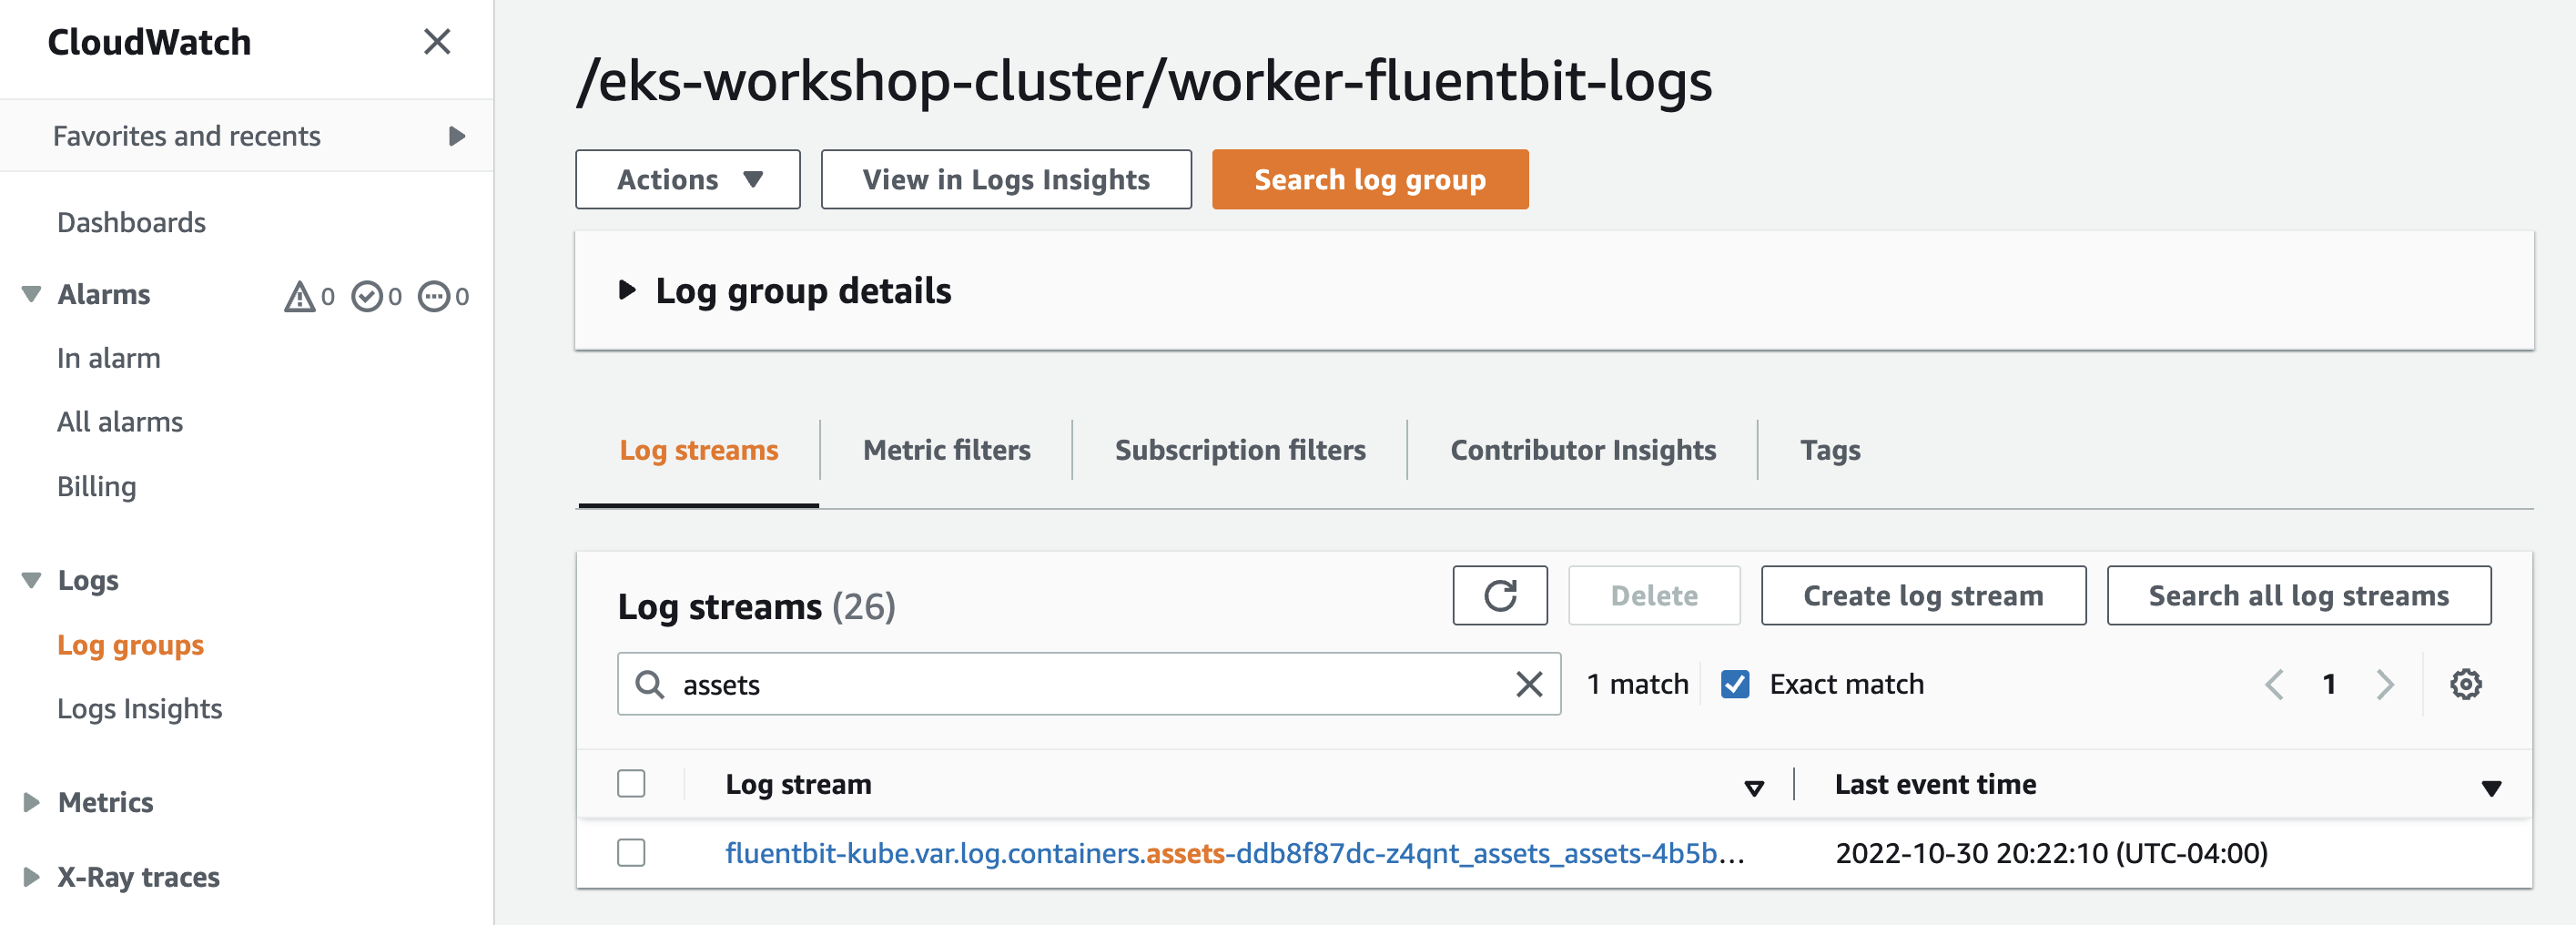Collapse the Alarms section
The image size is (2576, 925).
pos(32,294)
